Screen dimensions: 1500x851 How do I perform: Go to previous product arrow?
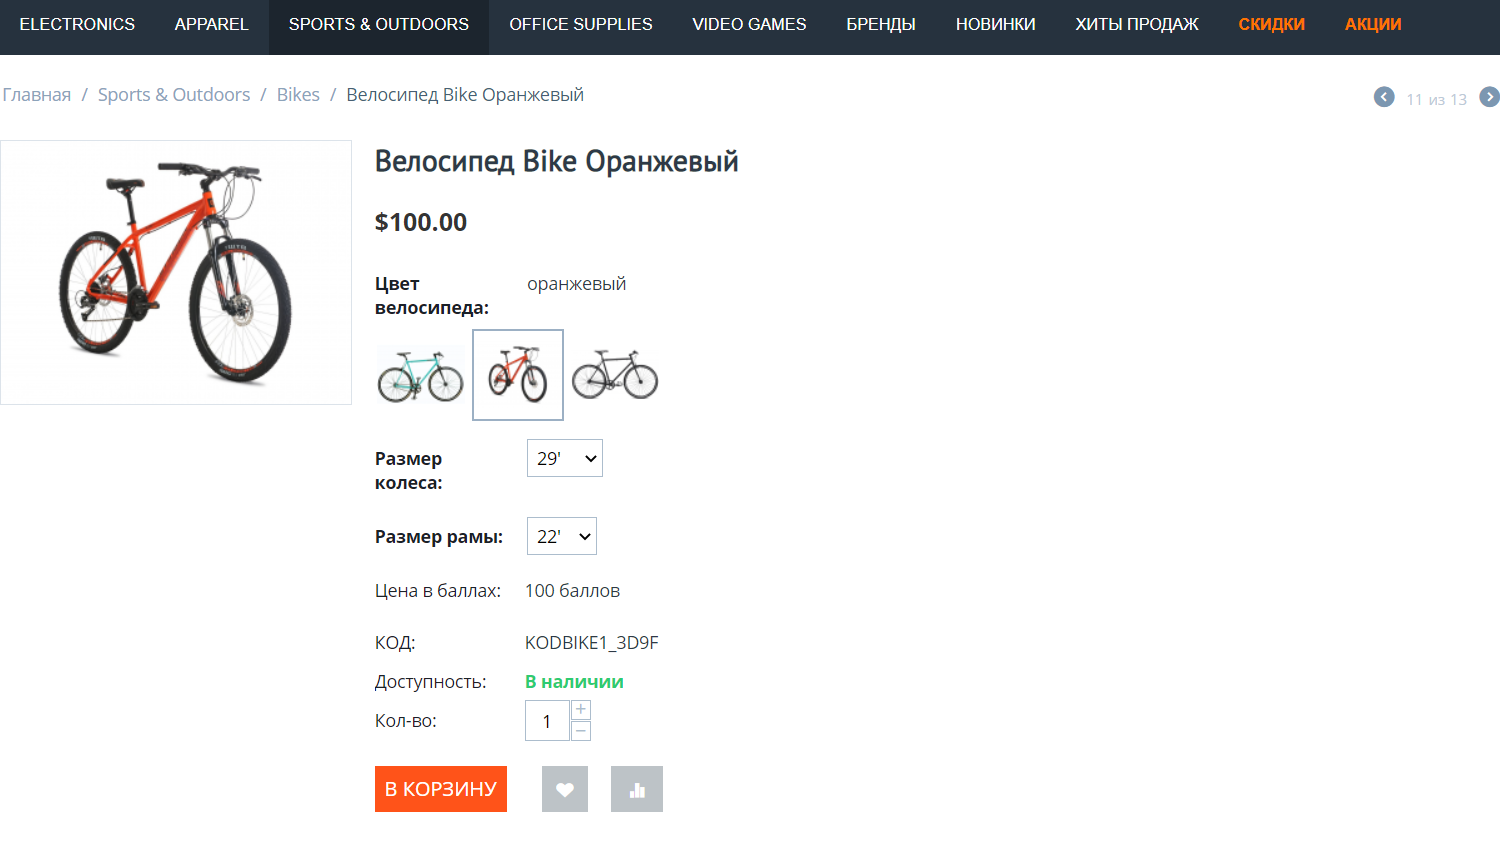[1384, 97]
